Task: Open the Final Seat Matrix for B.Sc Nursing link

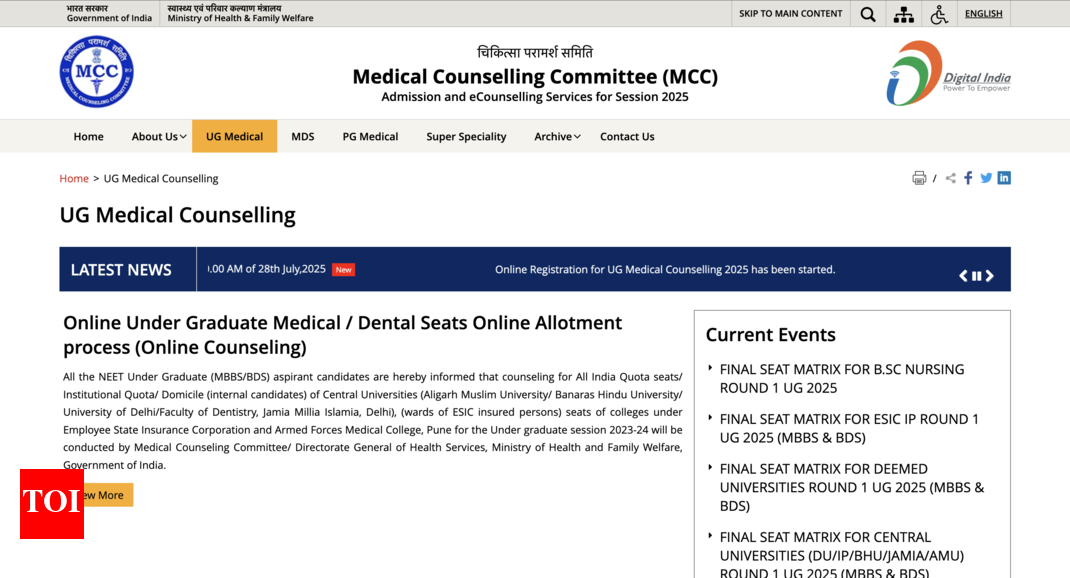Action: coord(842,378)
